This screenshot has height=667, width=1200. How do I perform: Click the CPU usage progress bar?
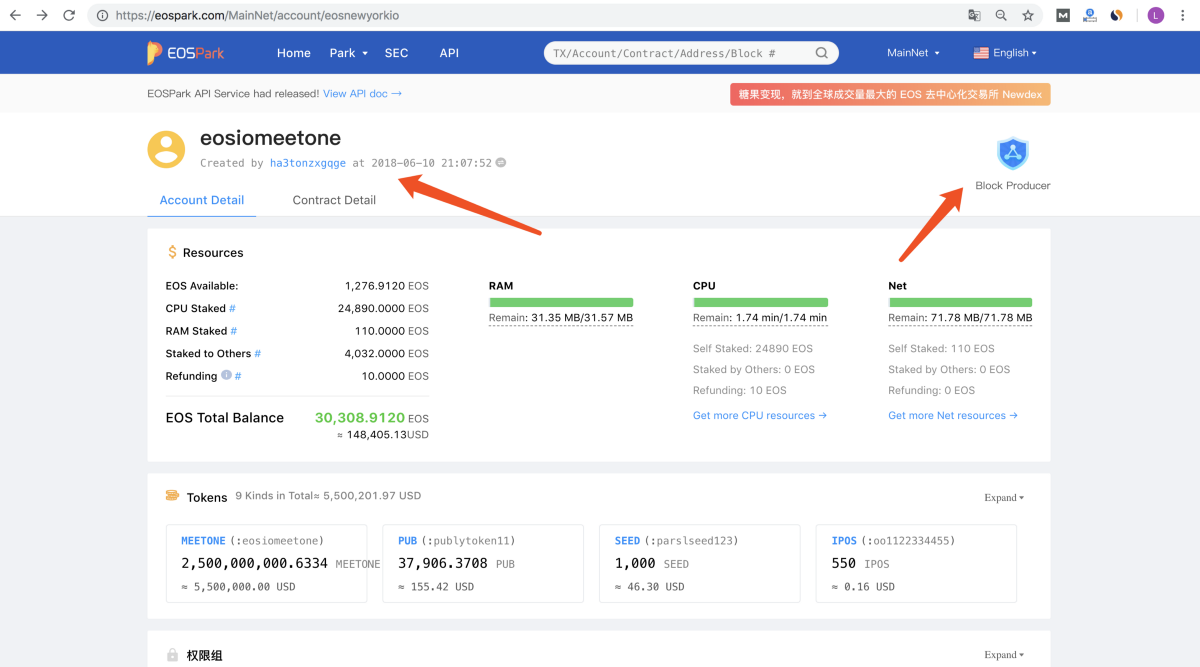coord(760,302)
